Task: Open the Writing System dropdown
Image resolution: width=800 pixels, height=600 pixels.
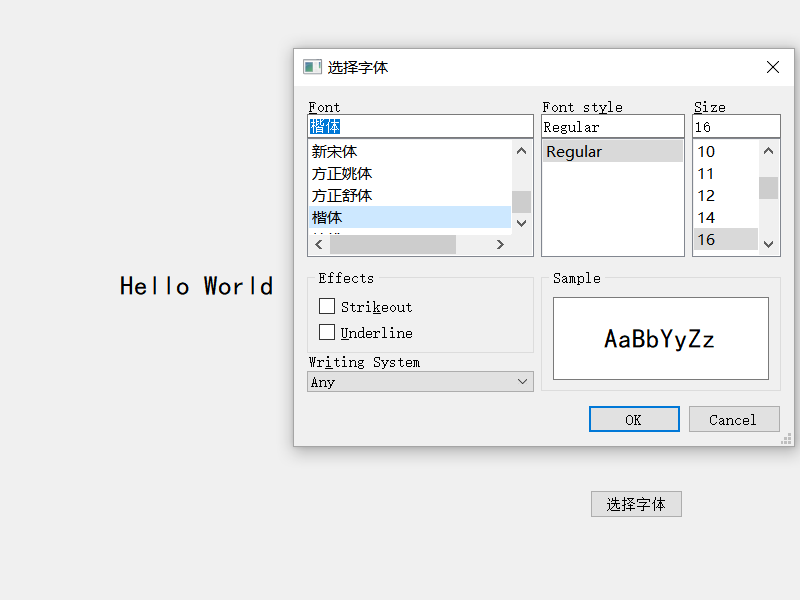Action: pos(420,382)
